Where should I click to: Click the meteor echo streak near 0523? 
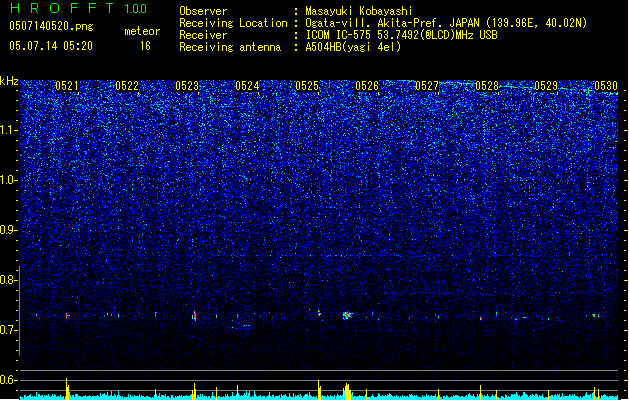(x=195, y=316)
